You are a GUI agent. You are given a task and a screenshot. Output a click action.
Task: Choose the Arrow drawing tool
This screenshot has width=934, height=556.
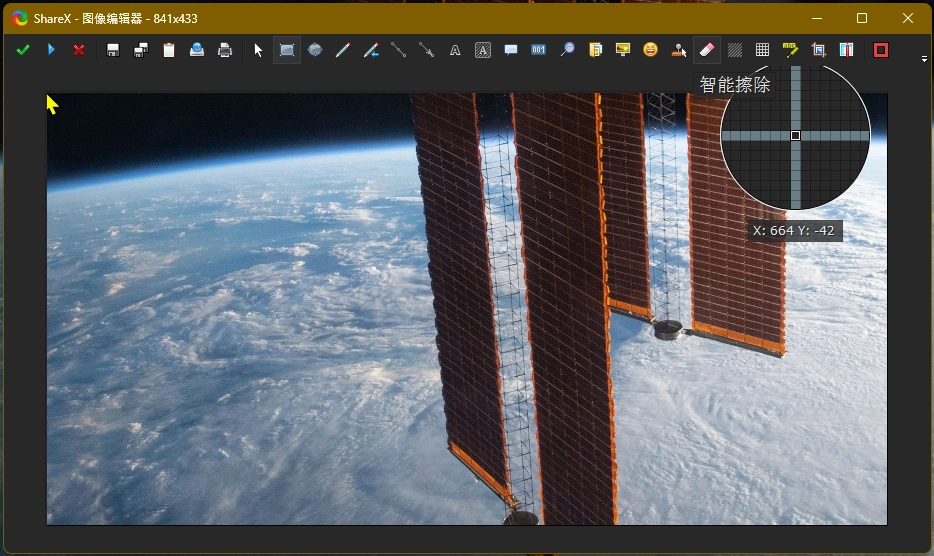(x=427, y=50)
